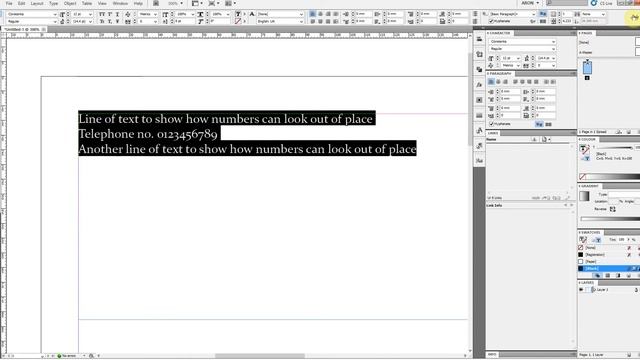The height and width of the screenshot is (360, 640).
Task: Select align left in the Paragraph panel
Action: [491, 82]
